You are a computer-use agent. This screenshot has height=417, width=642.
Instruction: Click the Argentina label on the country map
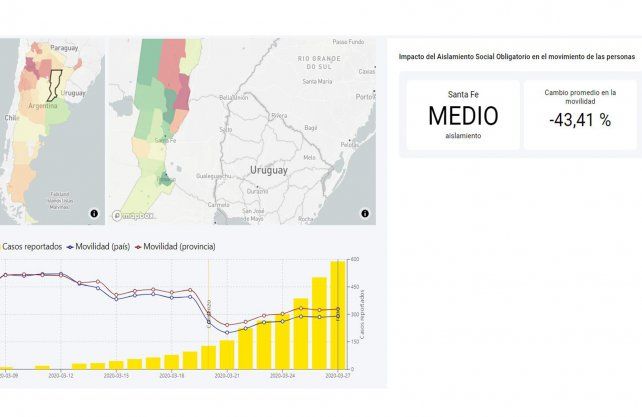coord(43,106)
